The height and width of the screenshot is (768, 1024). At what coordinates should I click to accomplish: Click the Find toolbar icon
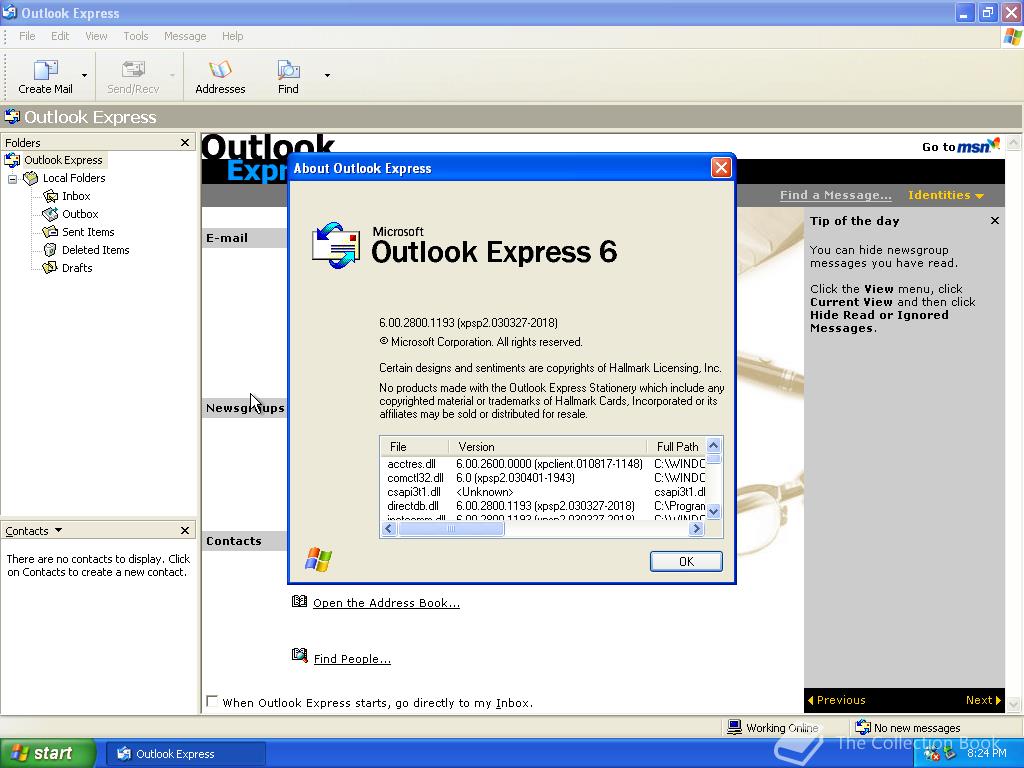click(288, 69)
